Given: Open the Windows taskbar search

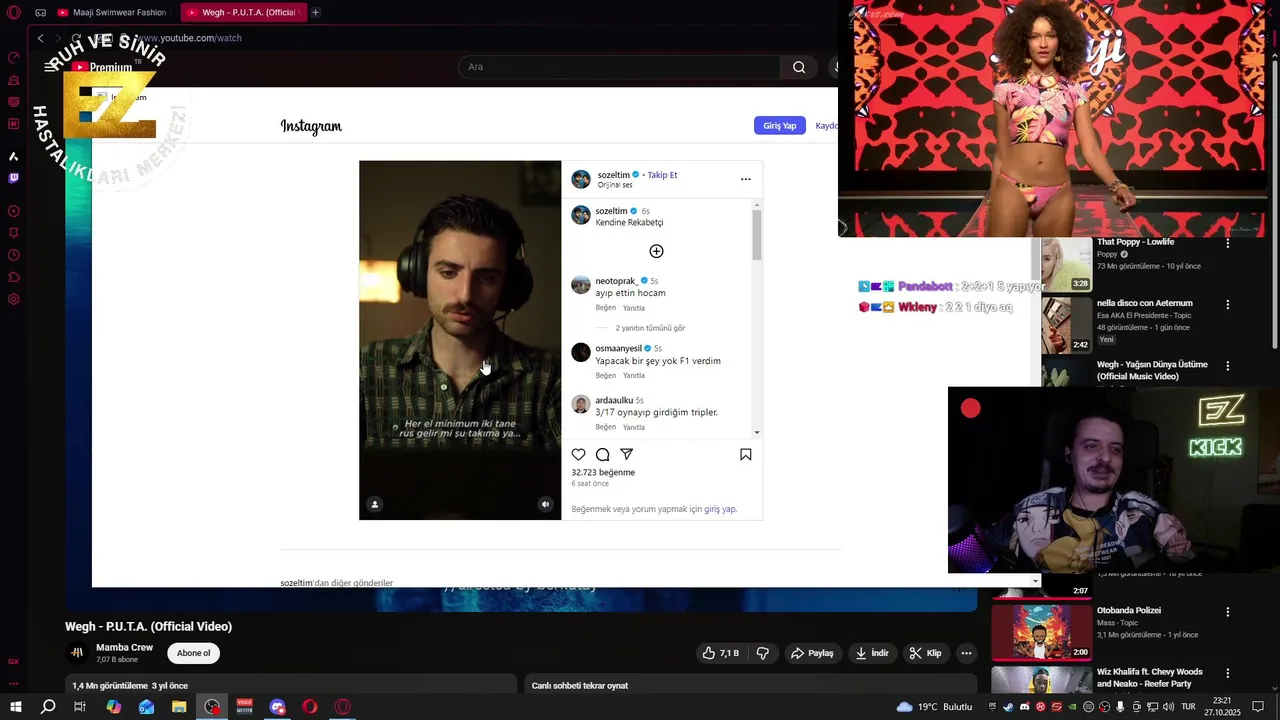Looking at the screenshot, I should (x=48, y=707).
